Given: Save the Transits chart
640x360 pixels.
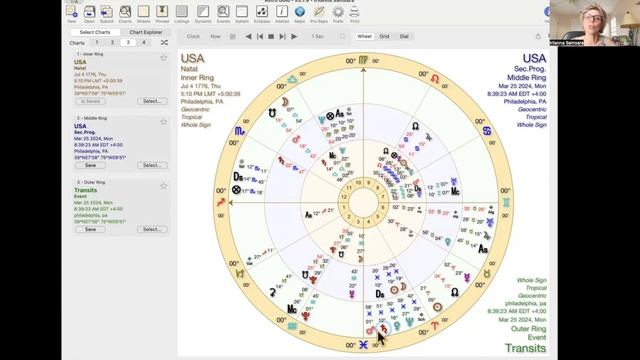Looking at the screenshot, I should tap(90, 229).
